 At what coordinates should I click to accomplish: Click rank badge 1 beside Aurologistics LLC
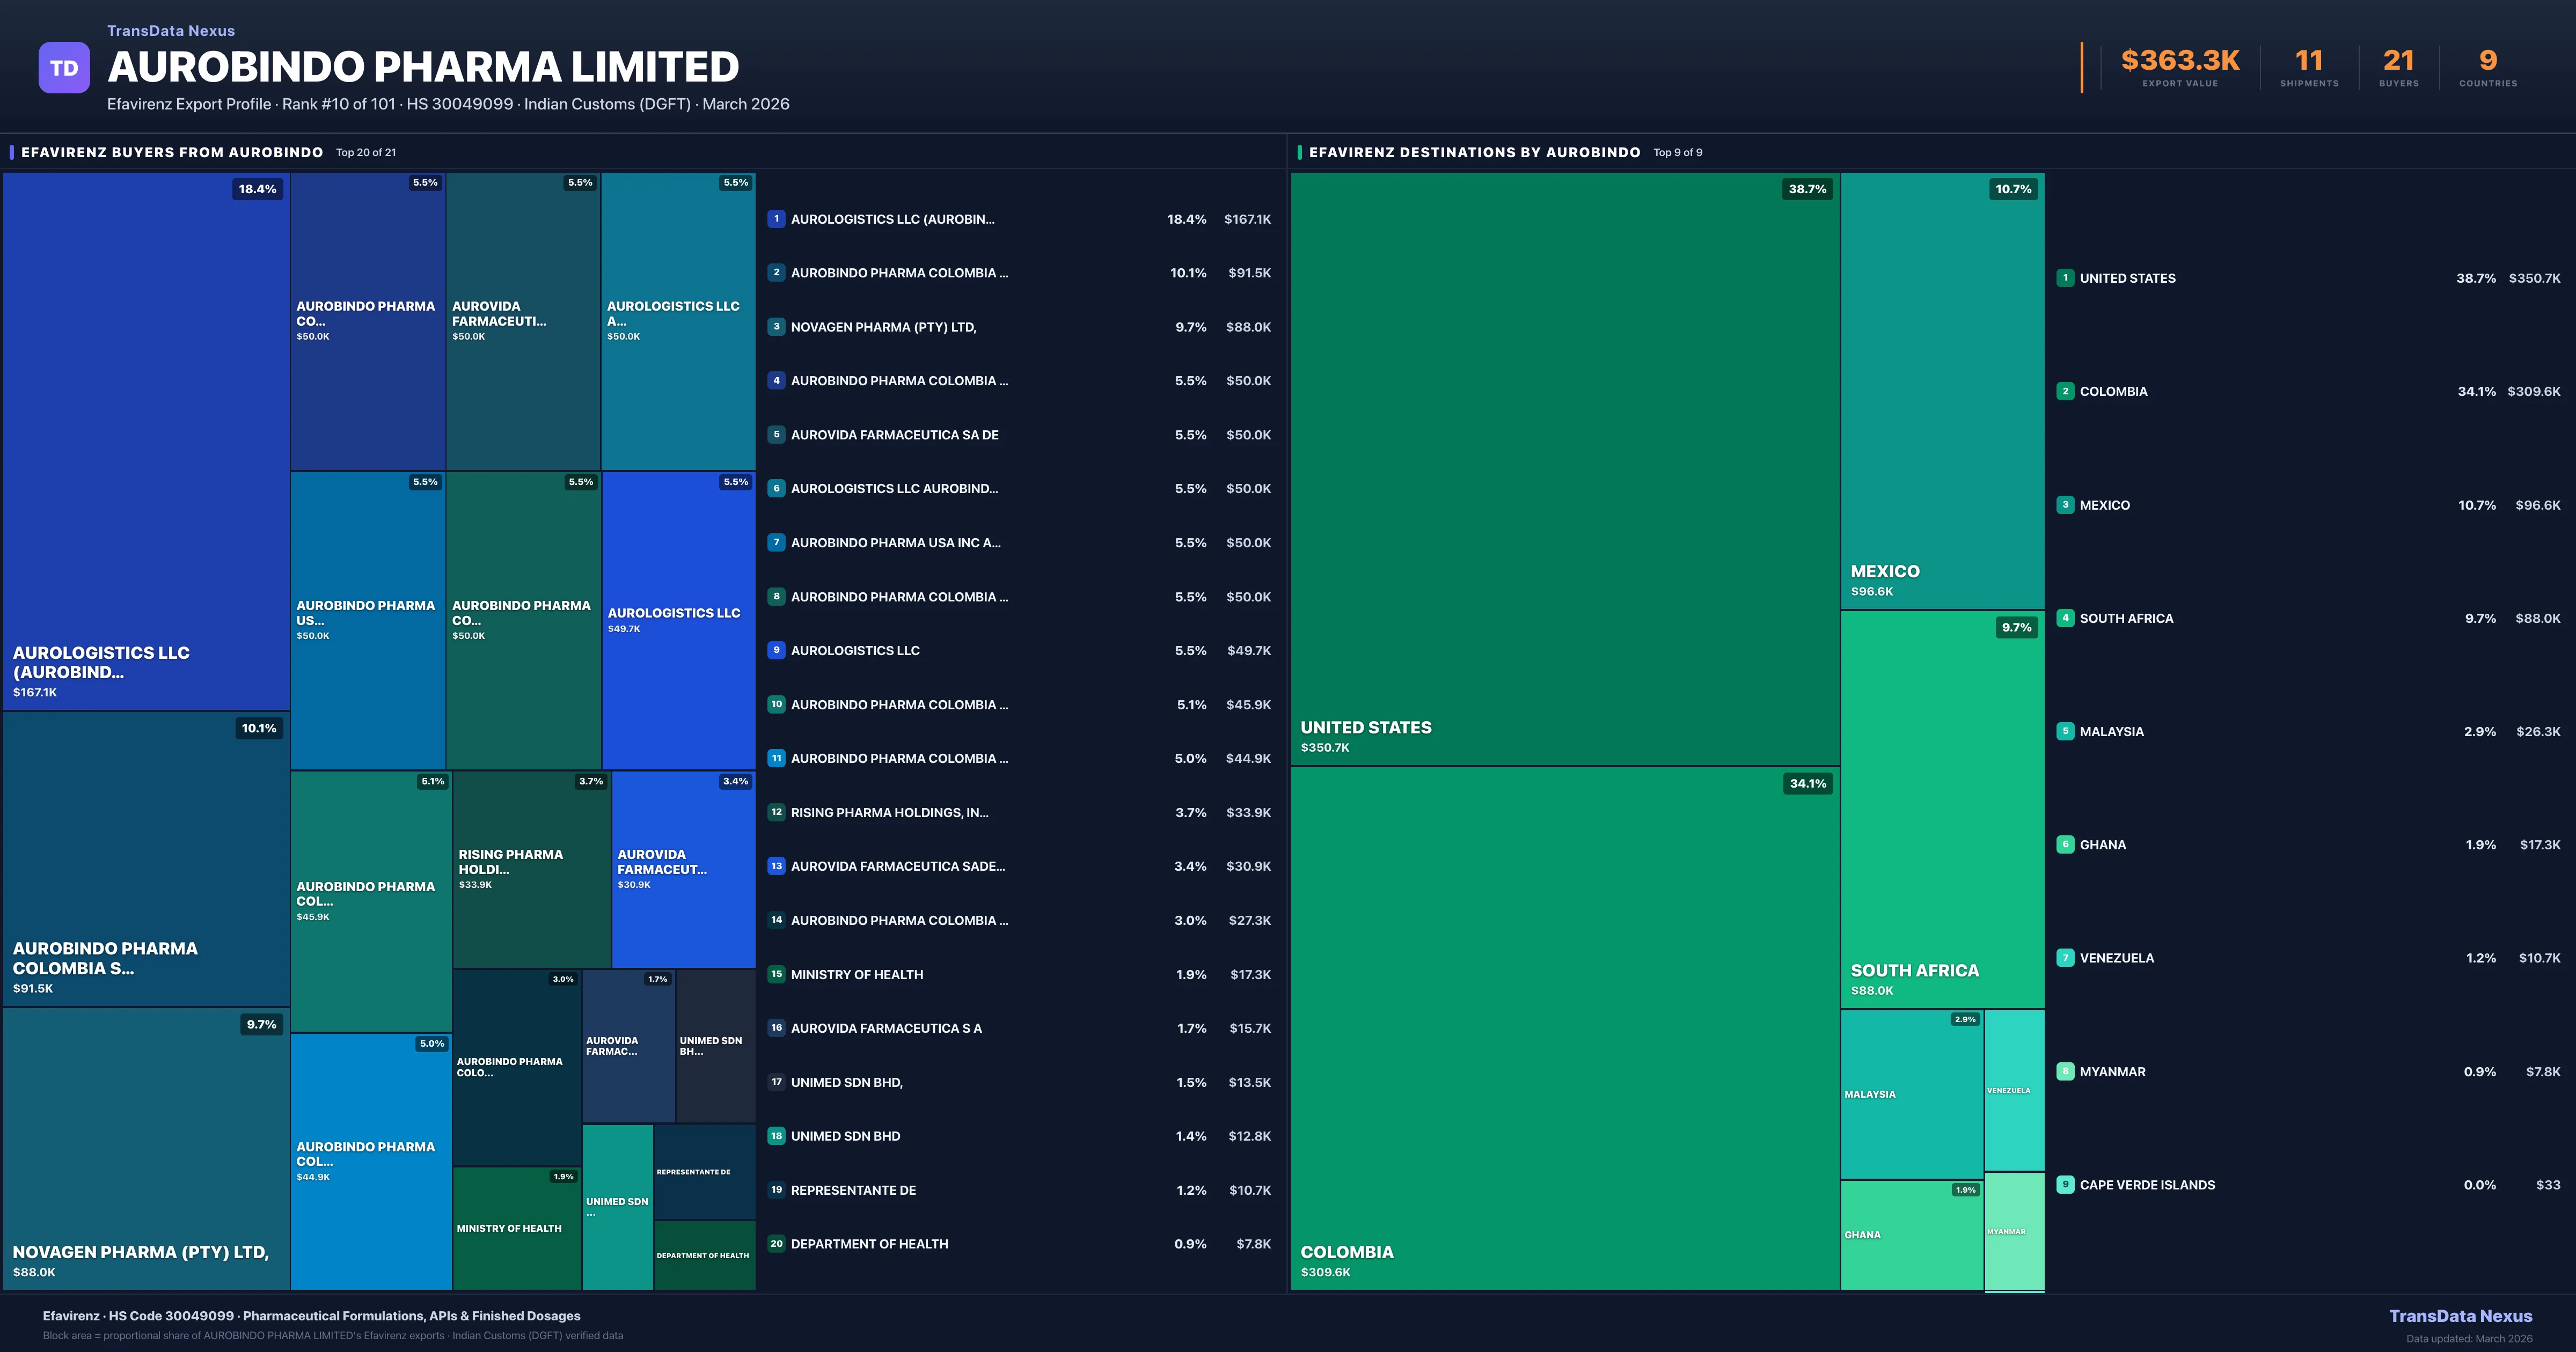coord(776,219)
